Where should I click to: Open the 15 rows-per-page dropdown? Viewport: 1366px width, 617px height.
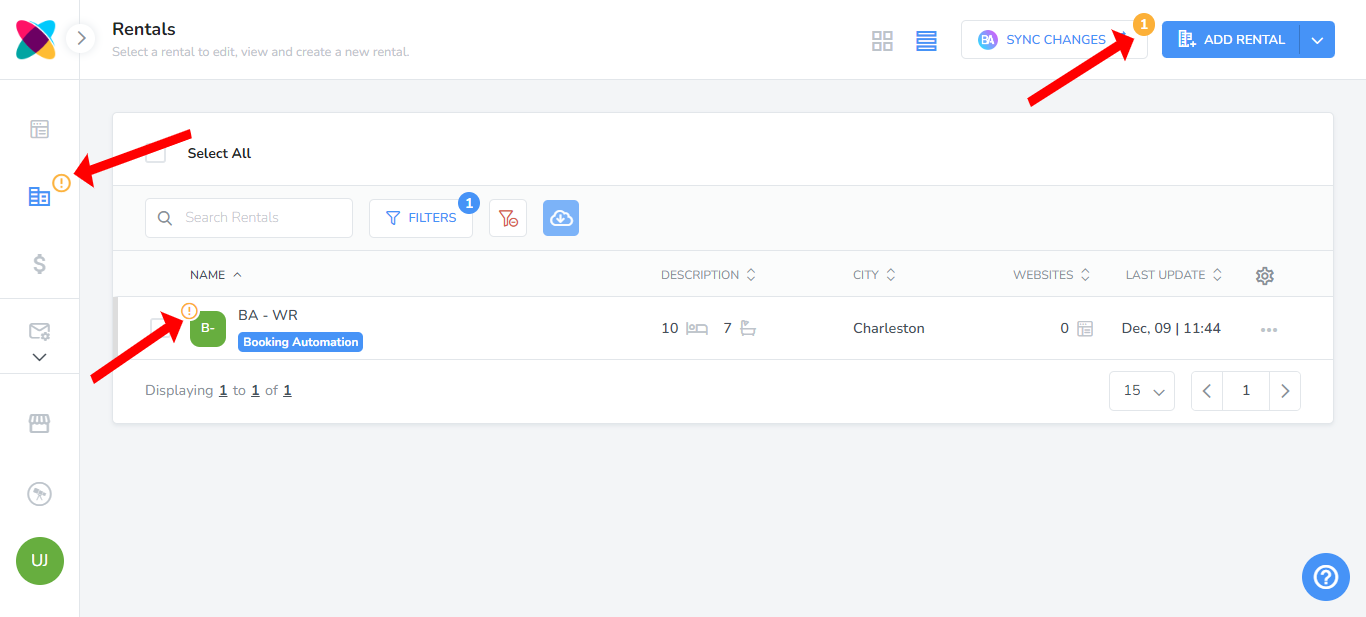[x=1142, y=391]
